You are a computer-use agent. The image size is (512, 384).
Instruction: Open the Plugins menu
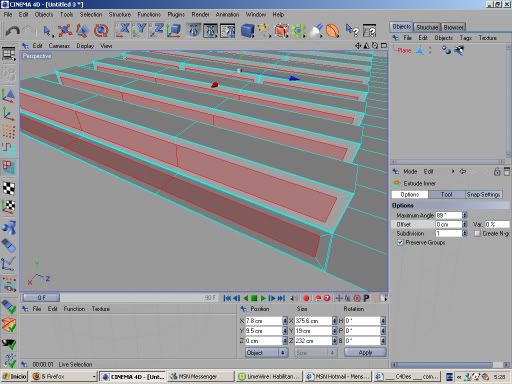176,14
